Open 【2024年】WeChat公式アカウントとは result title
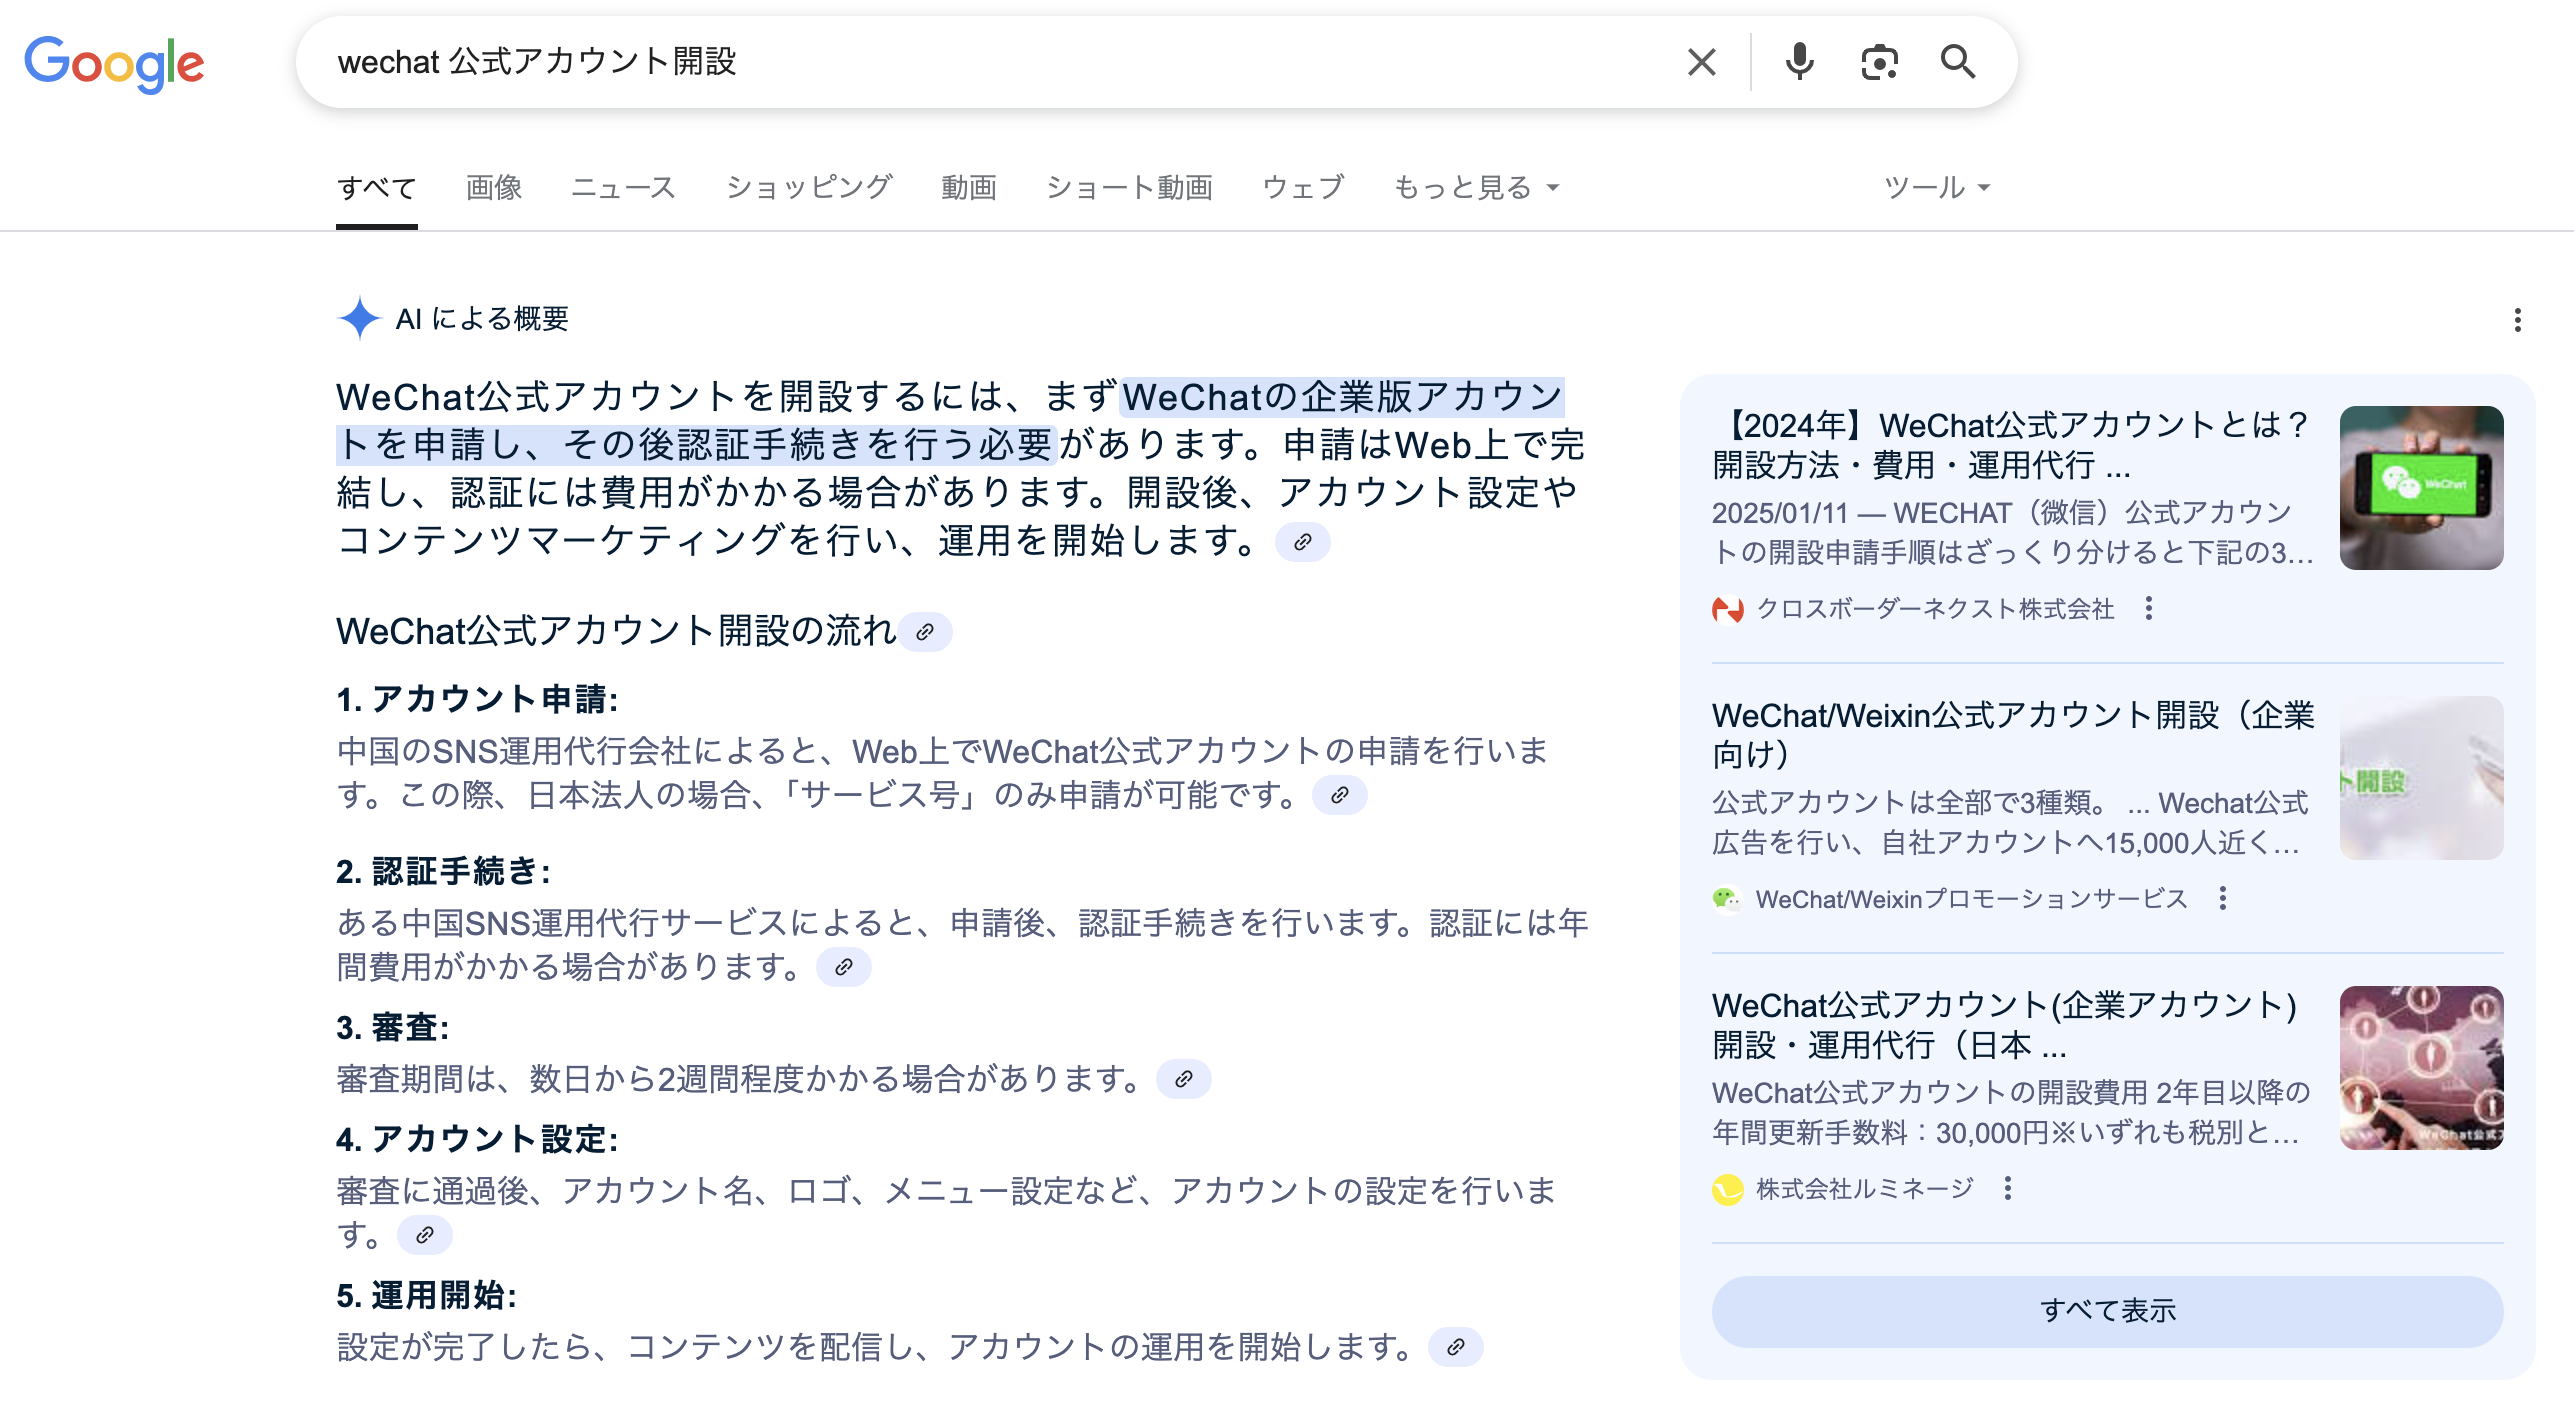2574x1408 pixels. pyautogui.click(x=2011, y=445)
